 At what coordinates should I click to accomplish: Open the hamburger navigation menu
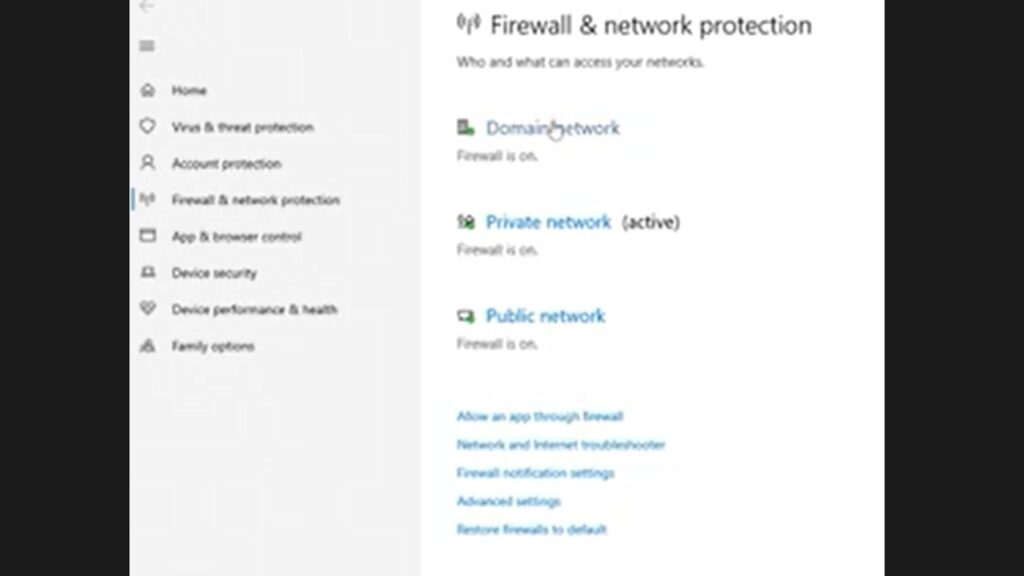click(x=147, y=46)
